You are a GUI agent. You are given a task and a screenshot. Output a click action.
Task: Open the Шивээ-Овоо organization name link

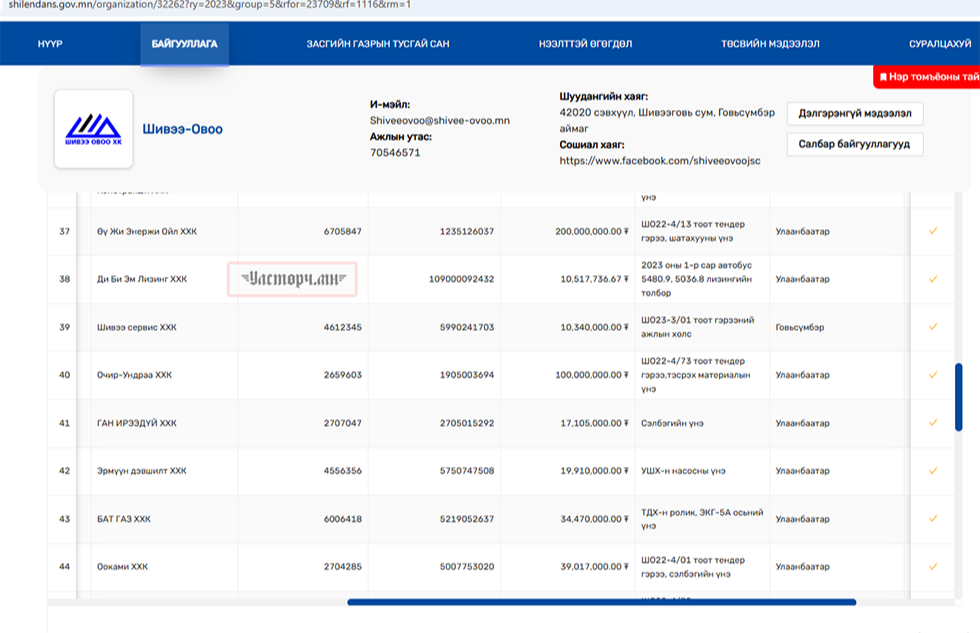click(182, 129)
